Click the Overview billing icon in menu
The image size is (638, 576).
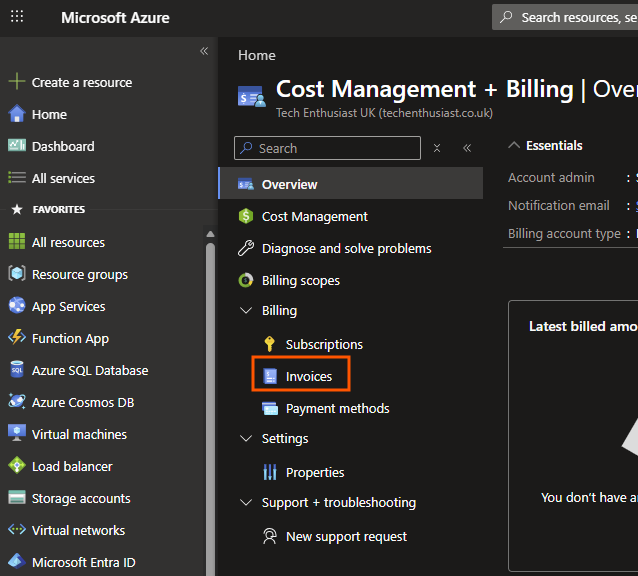coord(246,184)
